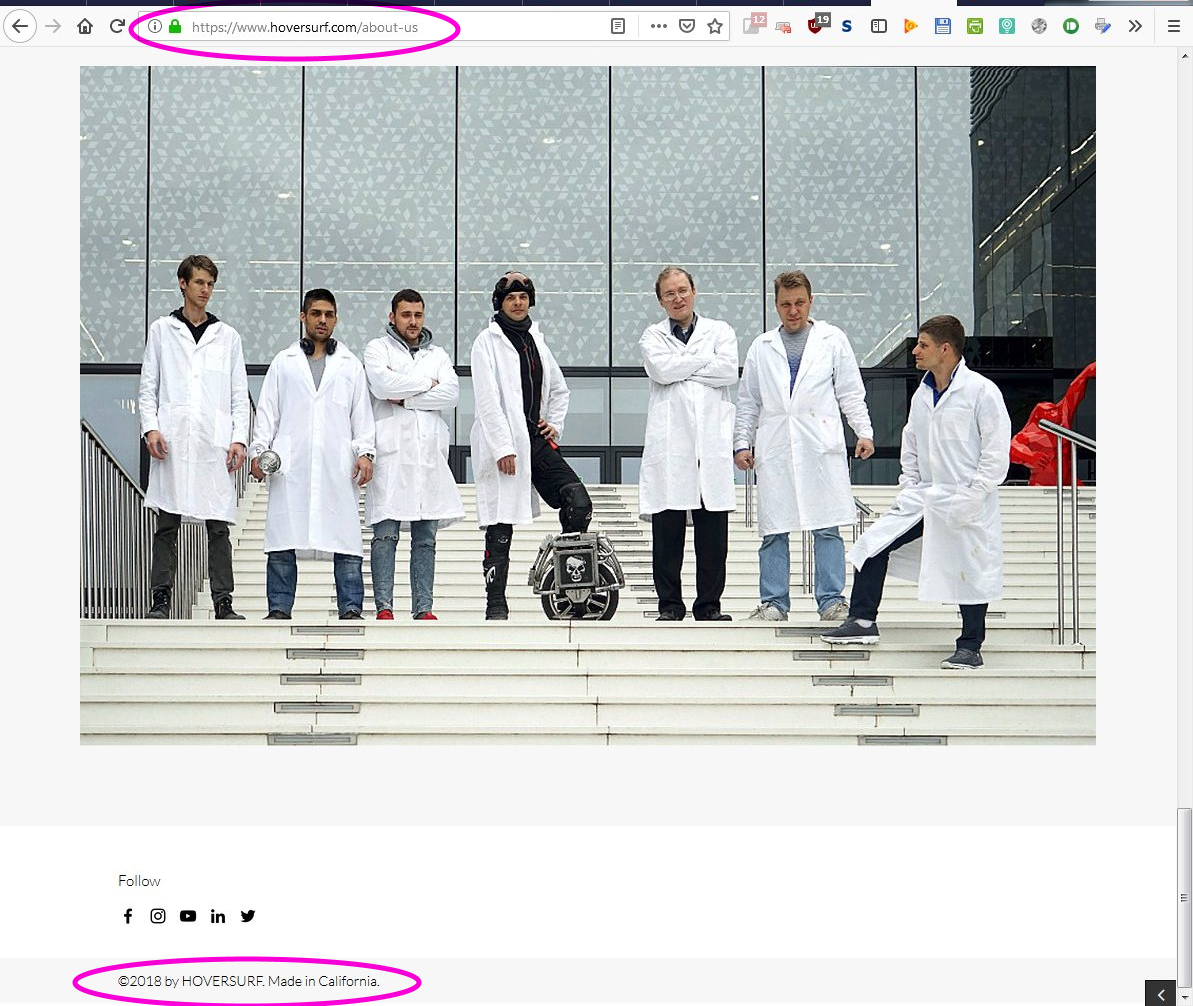Click the blue floppy disk save extension

pyautogui.click(x=942, y=27)
